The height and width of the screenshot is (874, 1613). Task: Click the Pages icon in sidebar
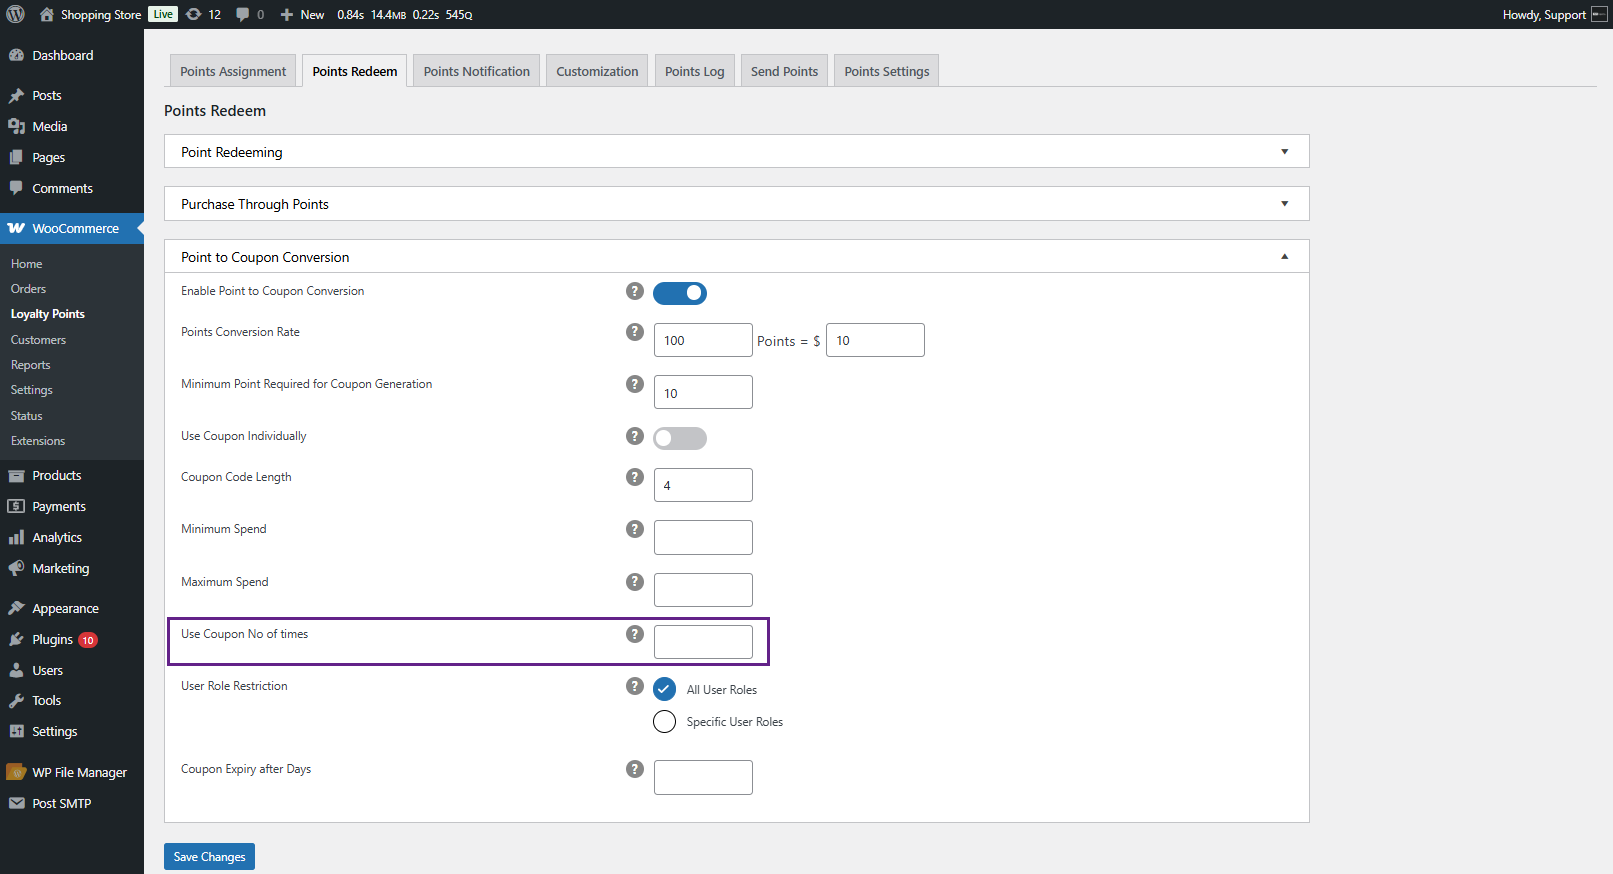16,157
